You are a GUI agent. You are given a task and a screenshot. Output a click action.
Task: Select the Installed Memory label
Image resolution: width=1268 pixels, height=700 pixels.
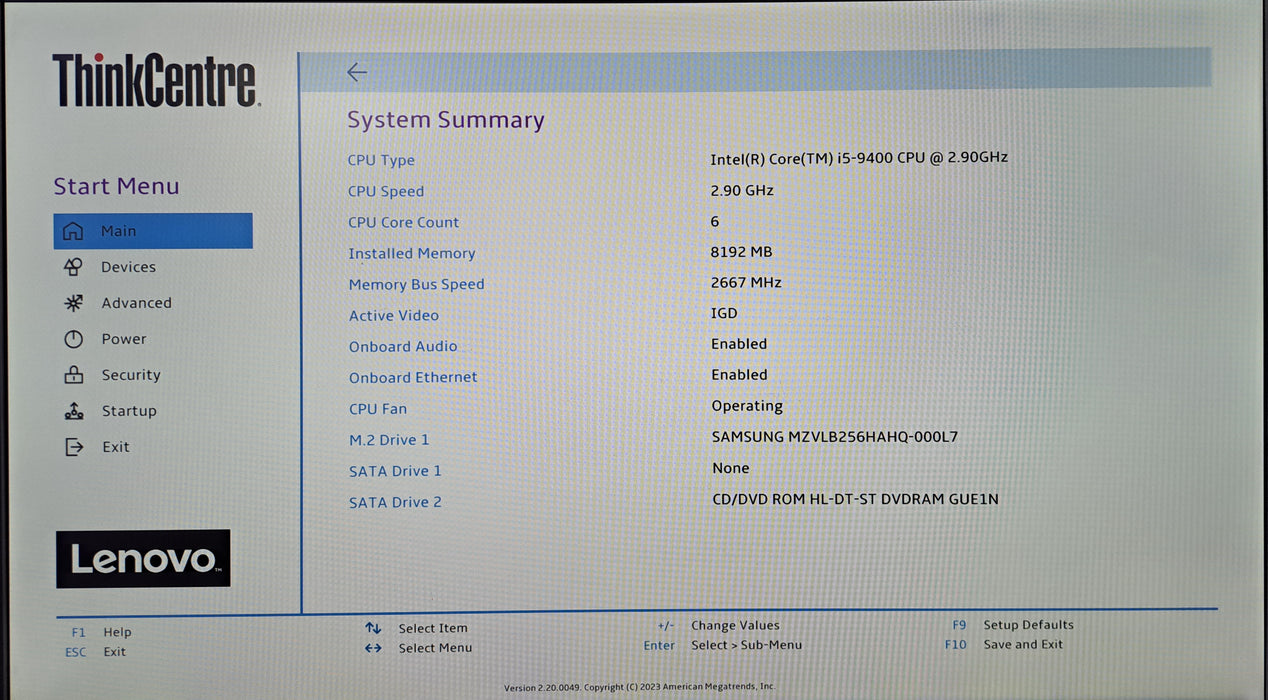(412, 253)
